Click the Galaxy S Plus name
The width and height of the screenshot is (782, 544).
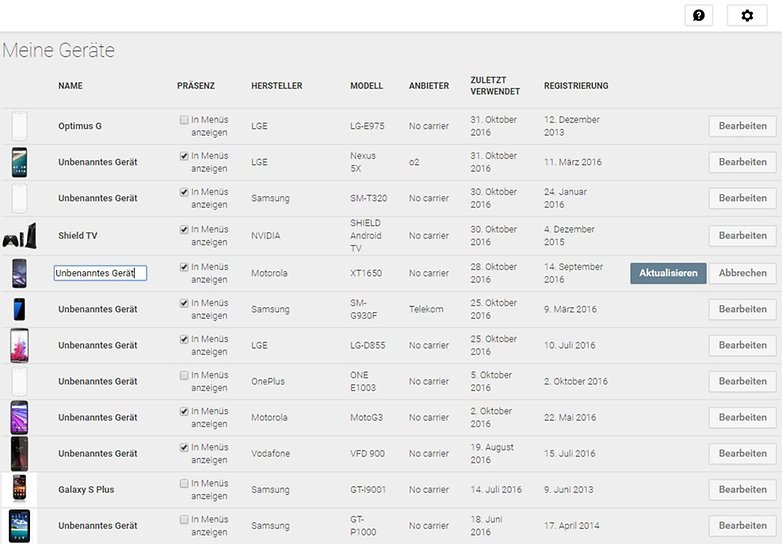[x=86, y=490]
